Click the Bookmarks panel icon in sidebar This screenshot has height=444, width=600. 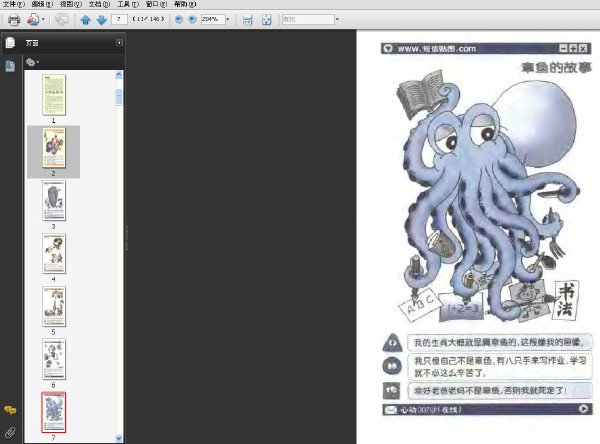point(10,66)
